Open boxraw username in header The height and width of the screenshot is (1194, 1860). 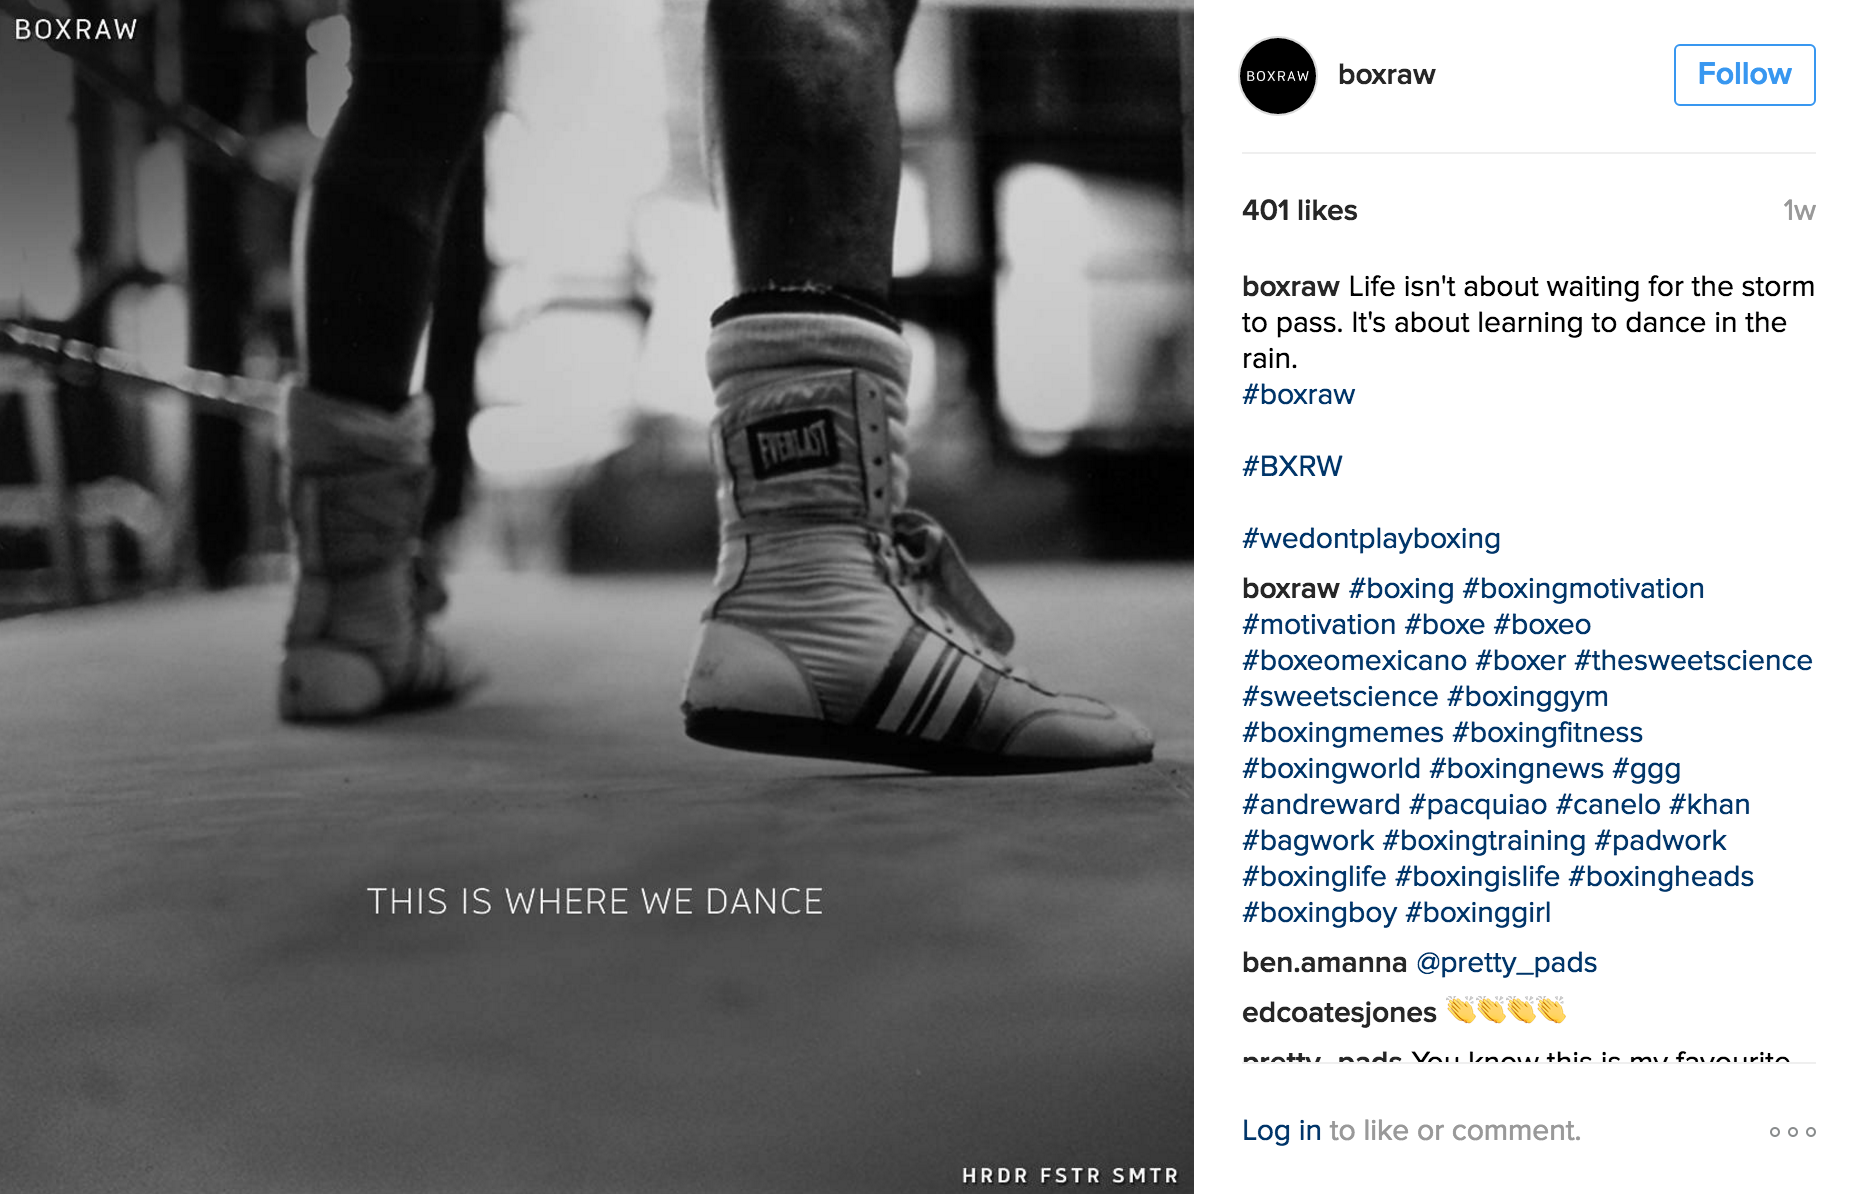(x=1386, y=75)
